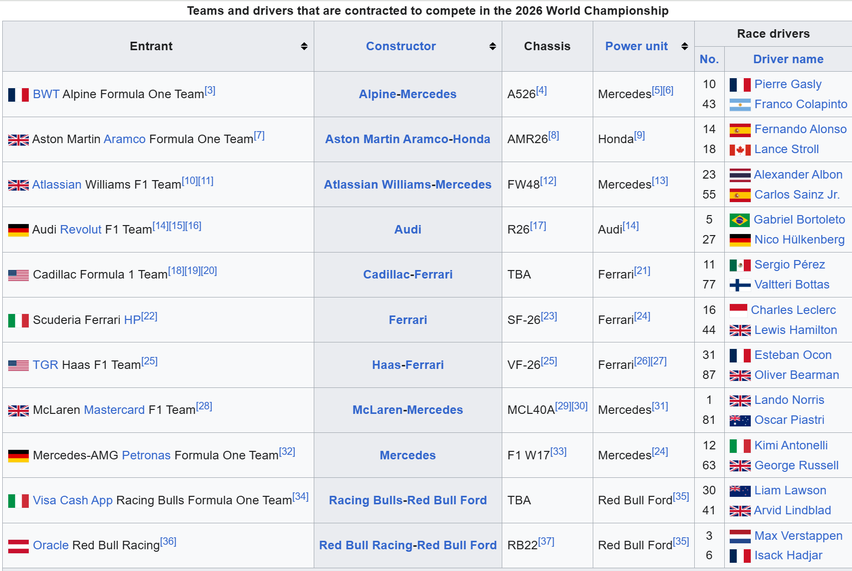This screenshot has width=852, height=571.
Task: Open the McLaren-Mercedes constructor link
Action: pos(407,410)
